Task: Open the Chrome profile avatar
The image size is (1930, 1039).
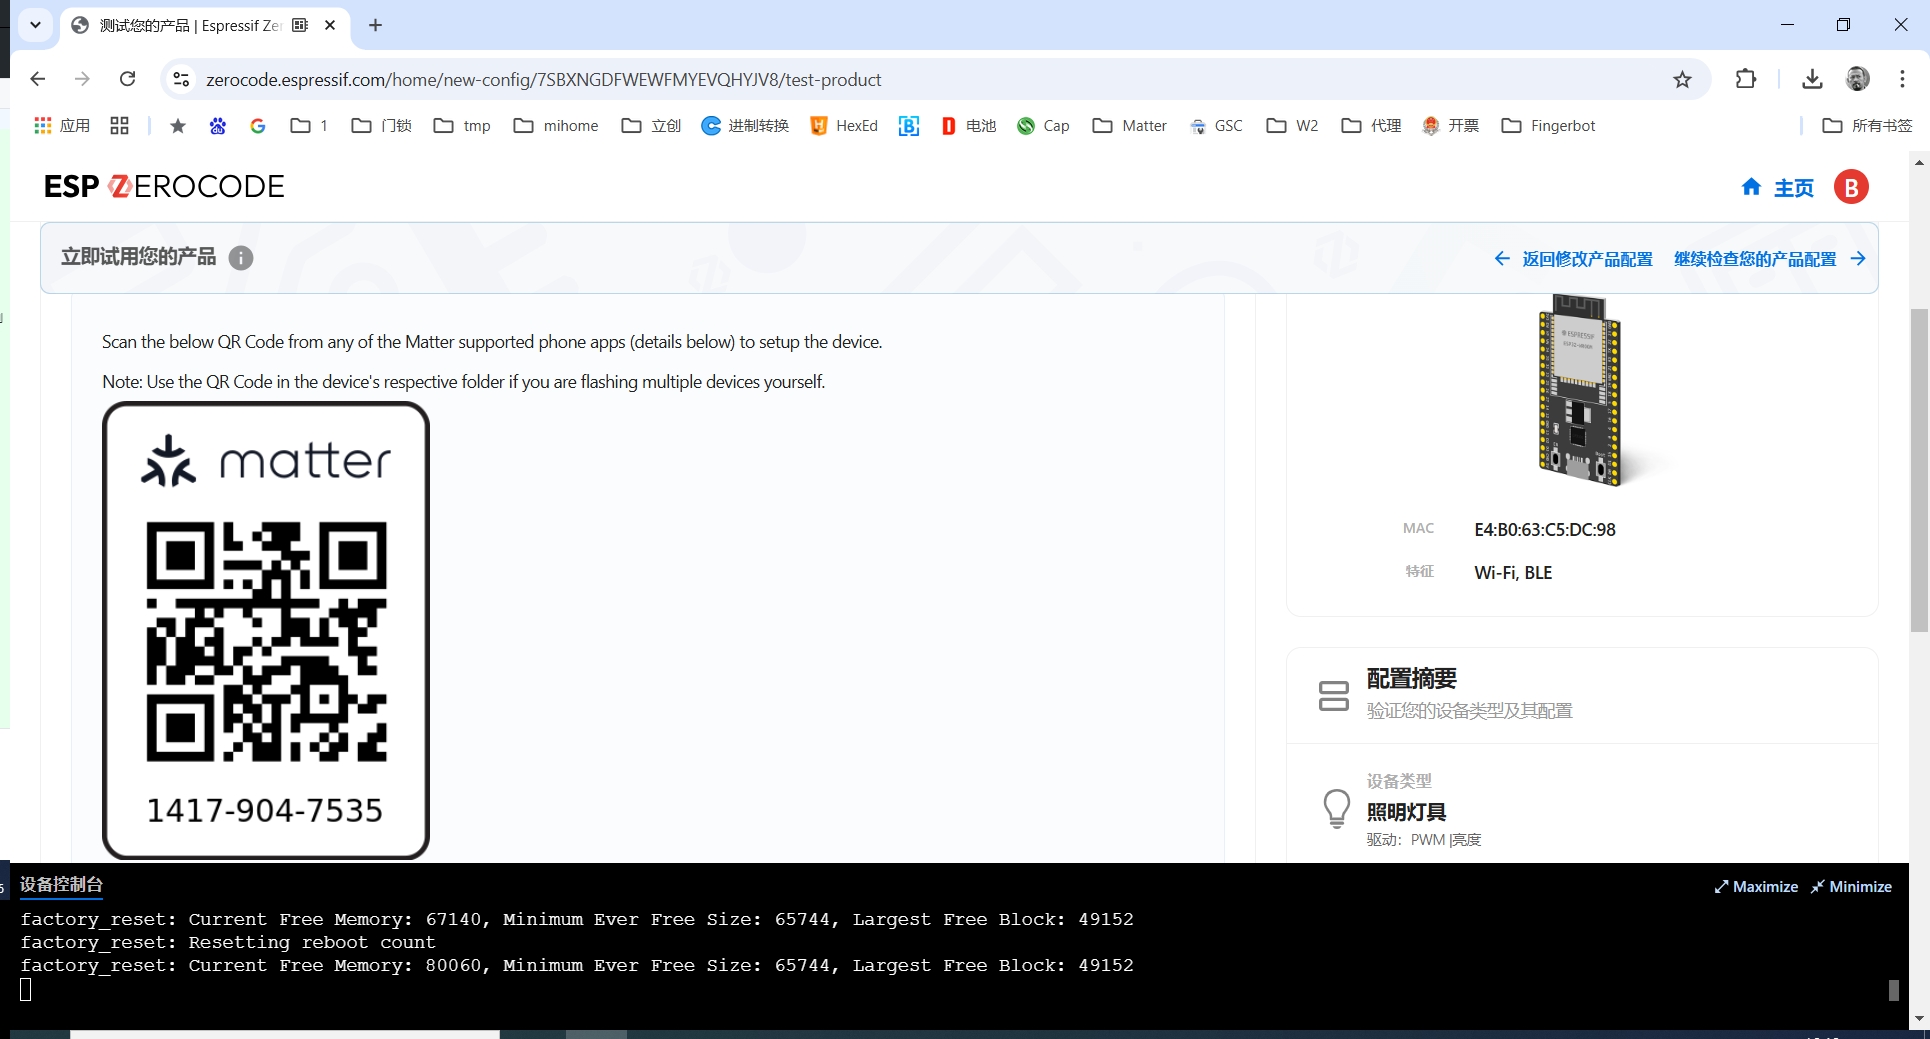Action: click(x=1857, y=79)
